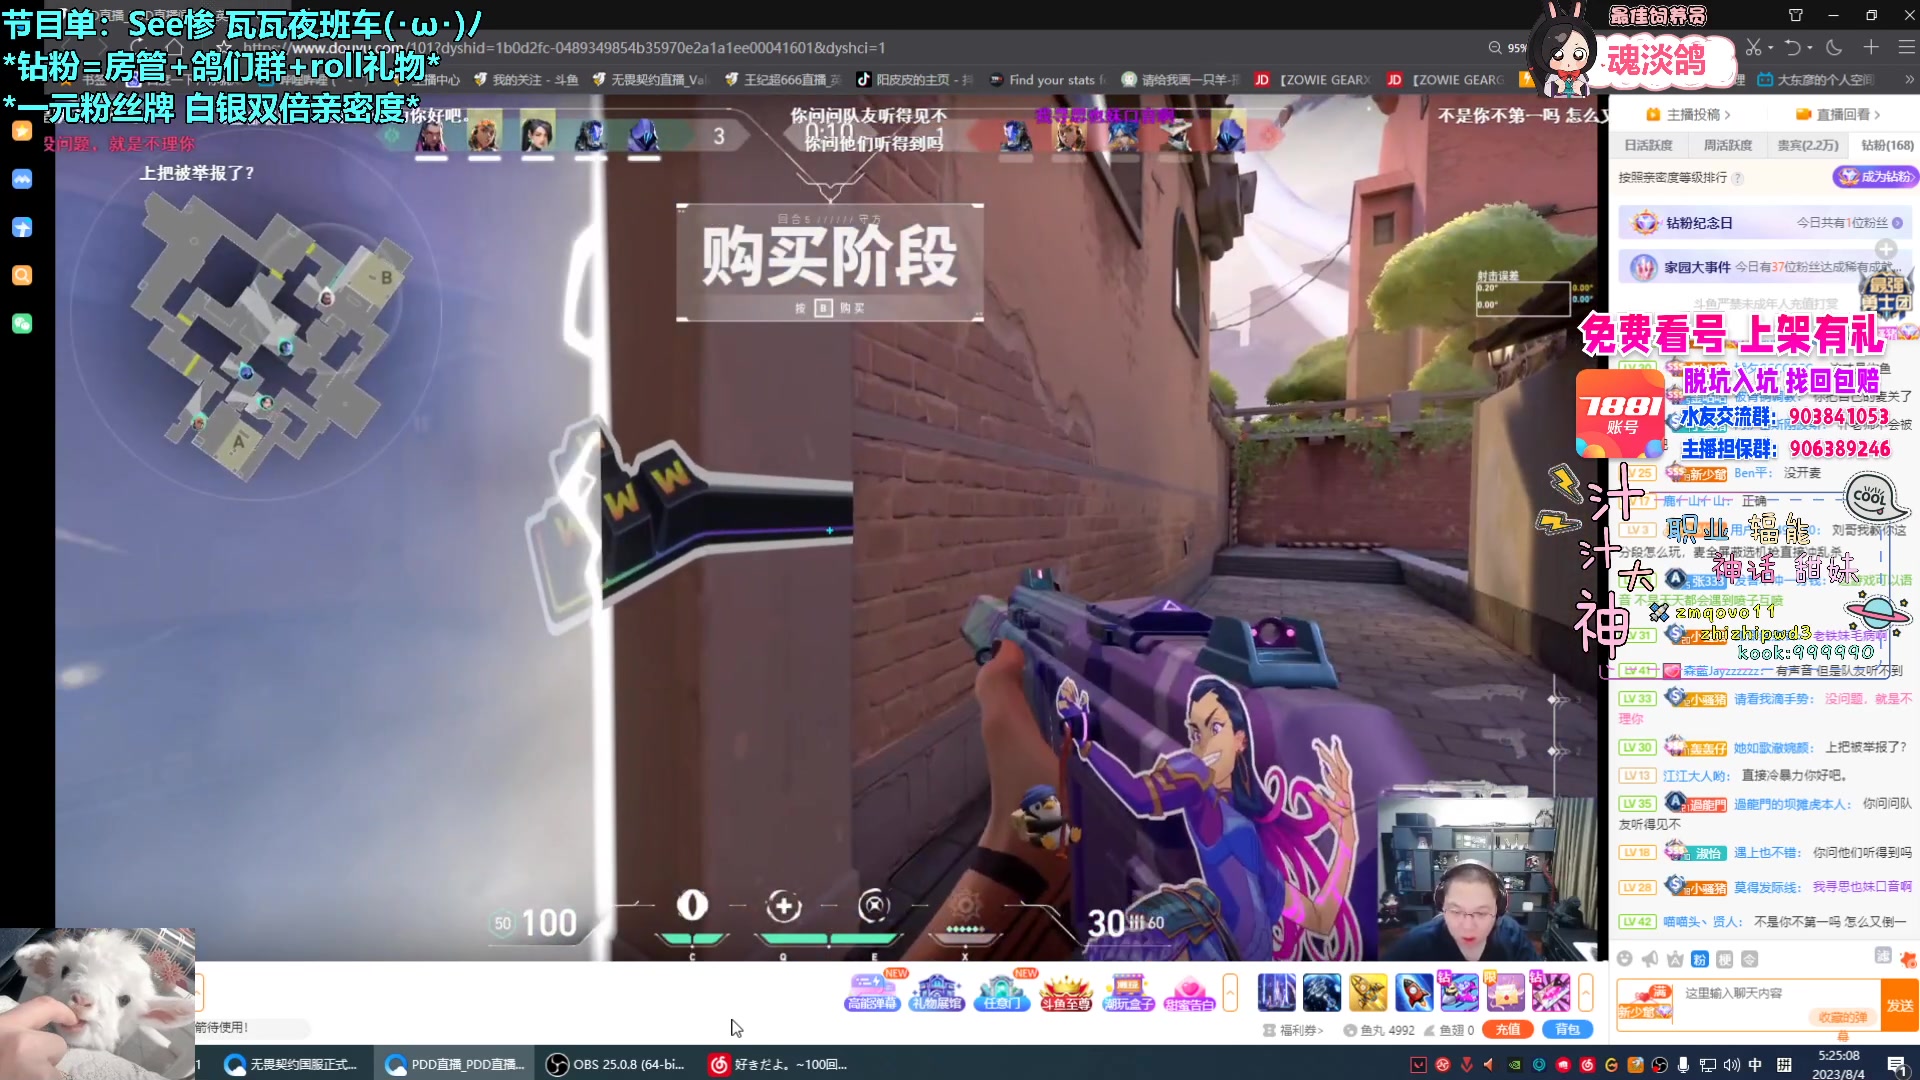1920x1080 pixels.
Task: Click the sidebar blue cloud icon
Action: tap(22, 179)
